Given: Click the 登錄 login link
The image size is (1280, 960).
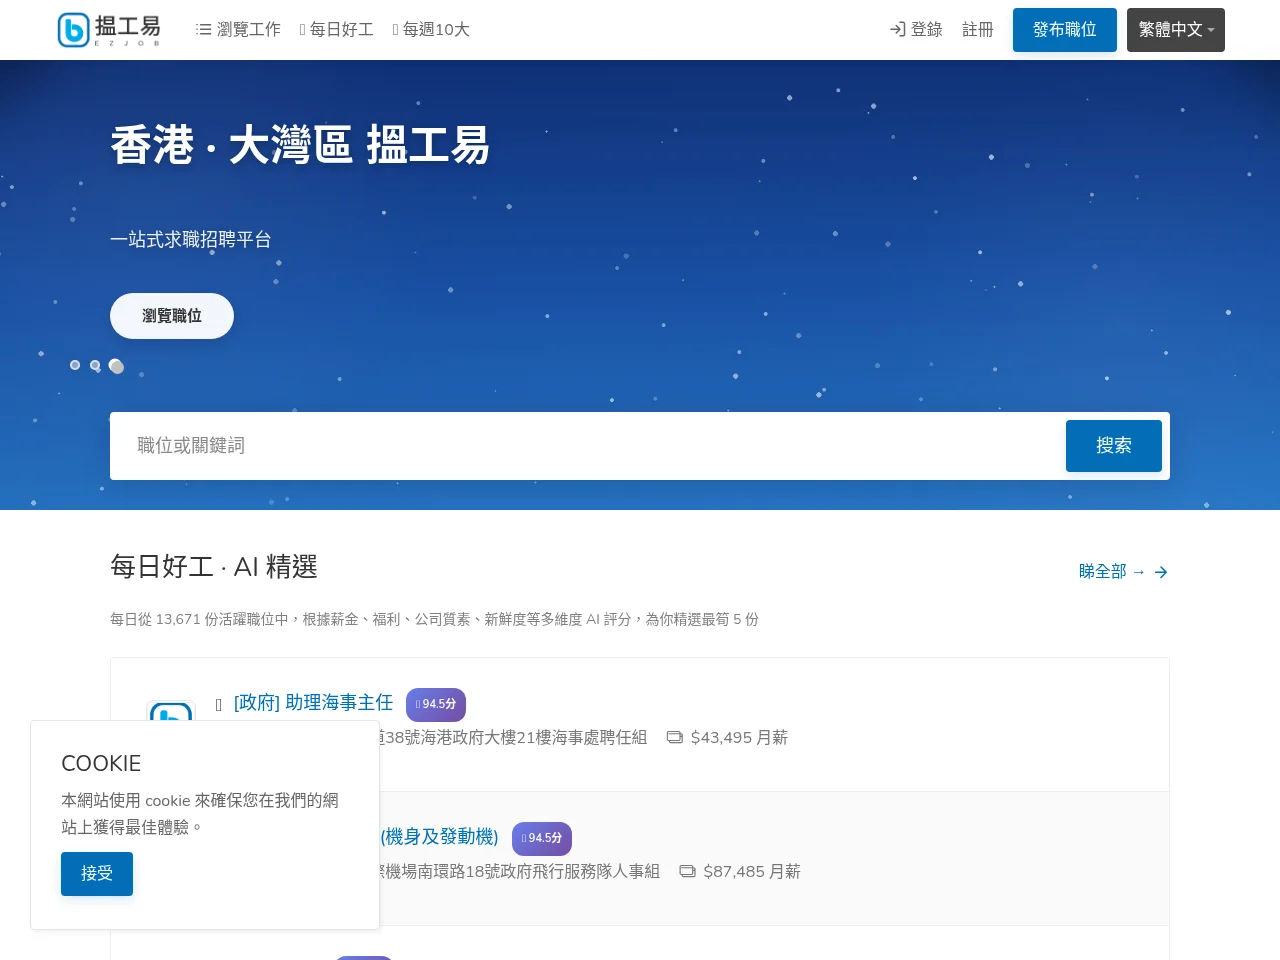Looking at the screenshot, I should point(916,30).
